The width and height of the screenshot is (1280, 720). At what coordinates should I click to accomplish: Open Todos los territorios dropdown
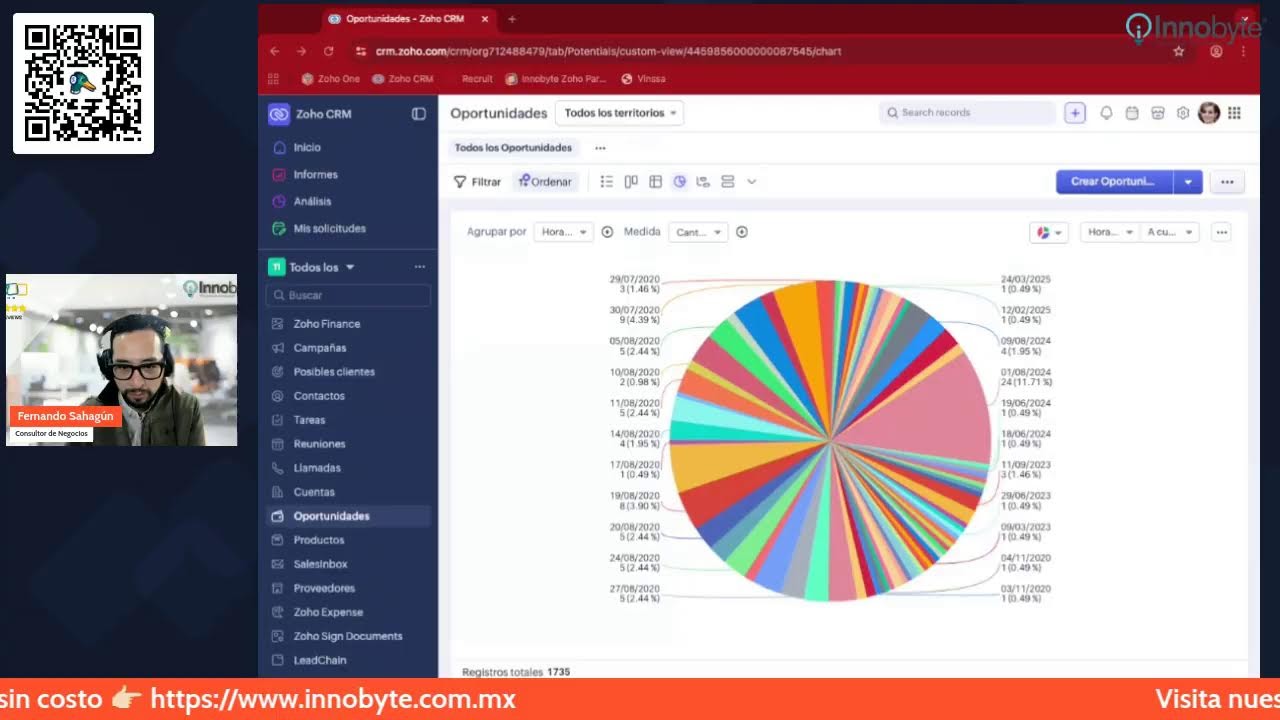pyautogui.click(x=619, y=113)
